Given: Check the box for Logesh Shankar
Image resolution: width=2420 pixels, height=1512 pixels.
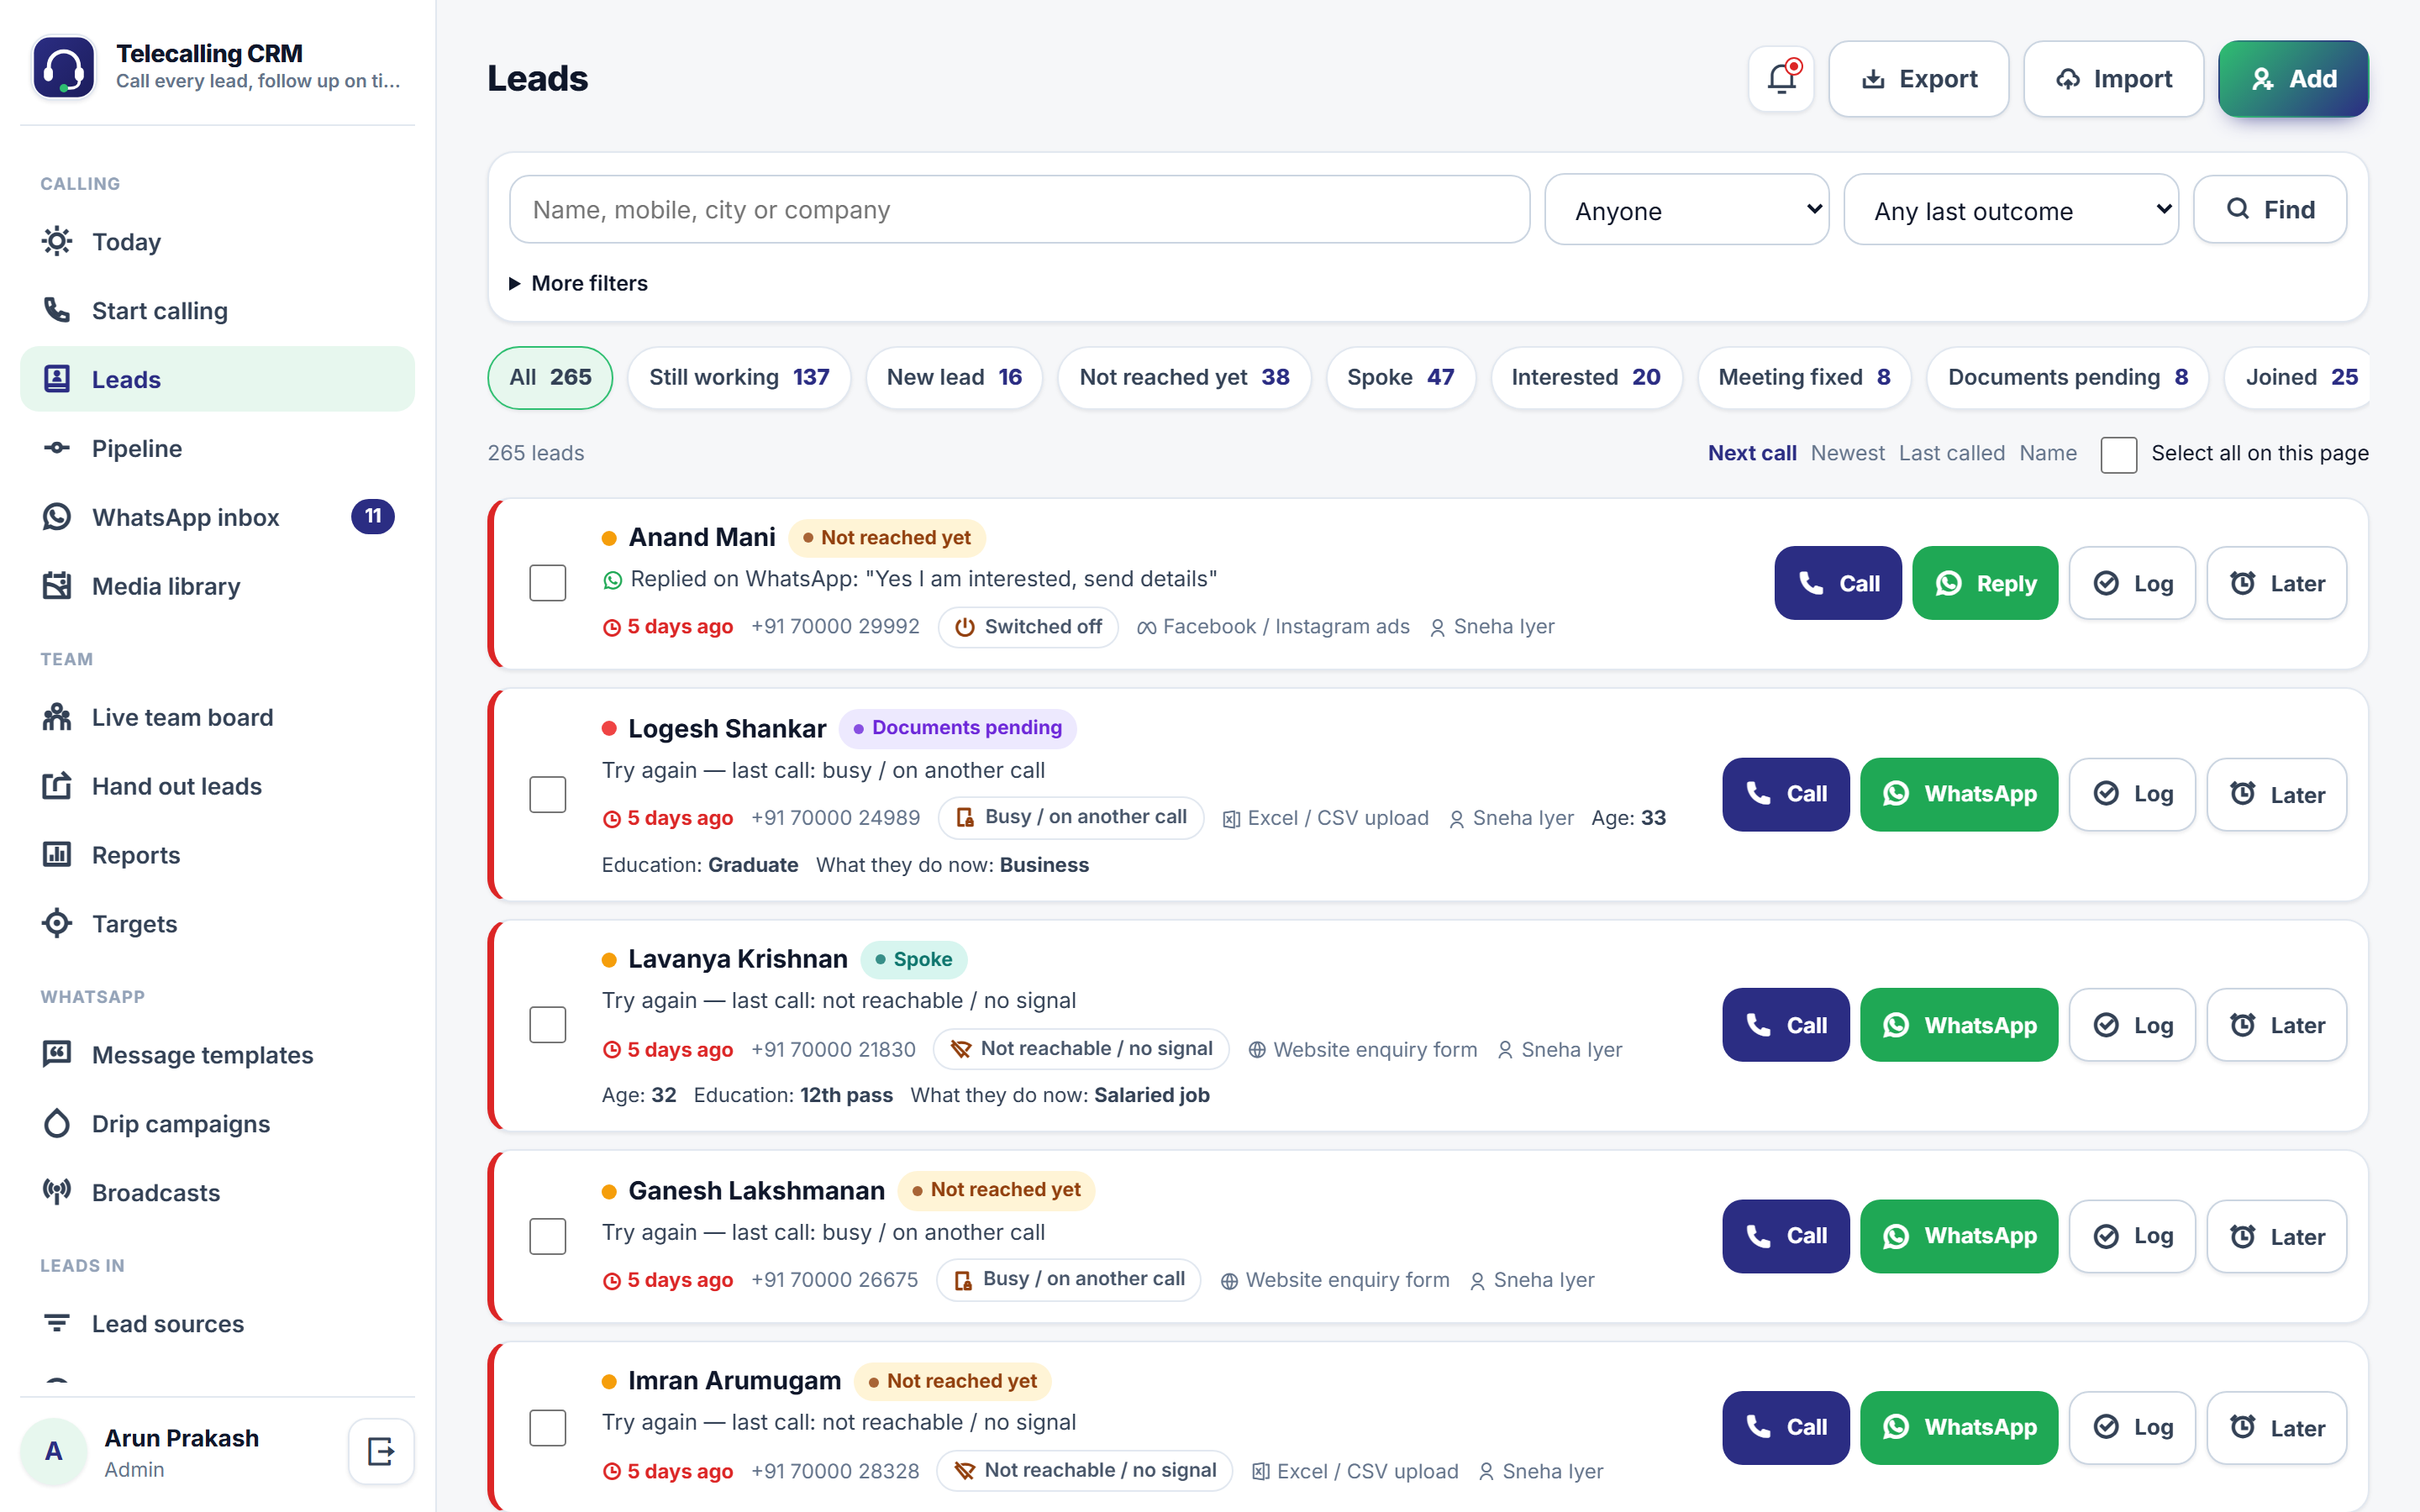Looking at the screenshot, I should (x=548, y=795).
